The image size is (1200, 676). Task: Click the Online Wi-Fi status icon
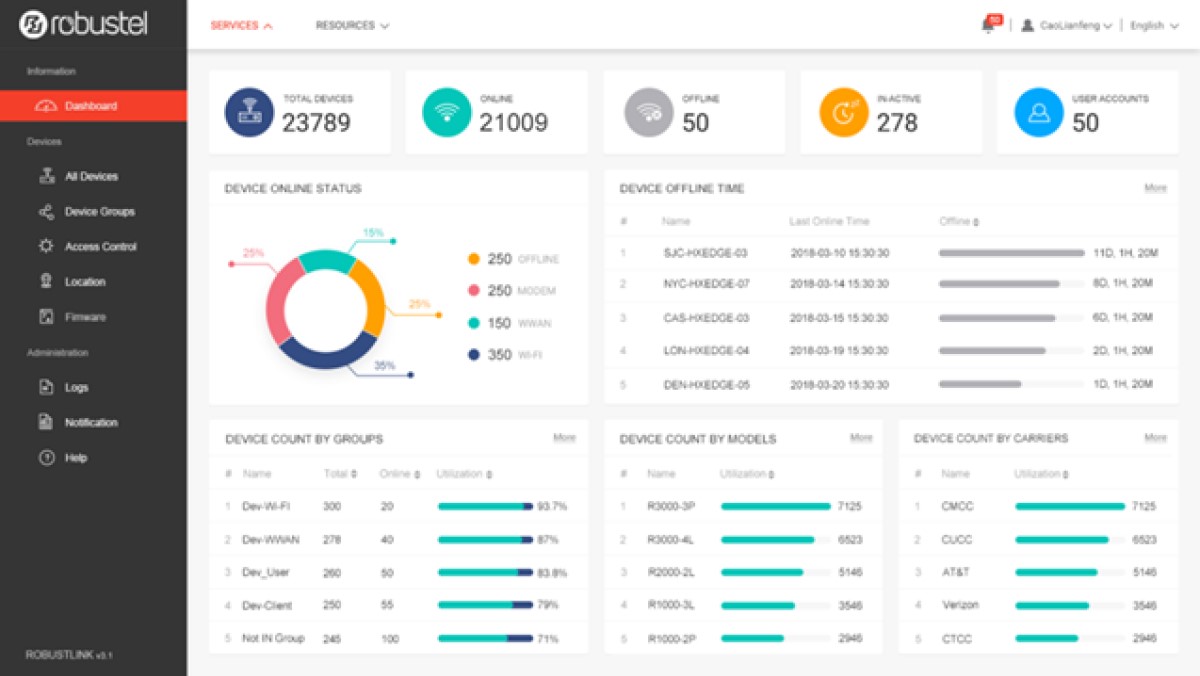coord(447,112)
